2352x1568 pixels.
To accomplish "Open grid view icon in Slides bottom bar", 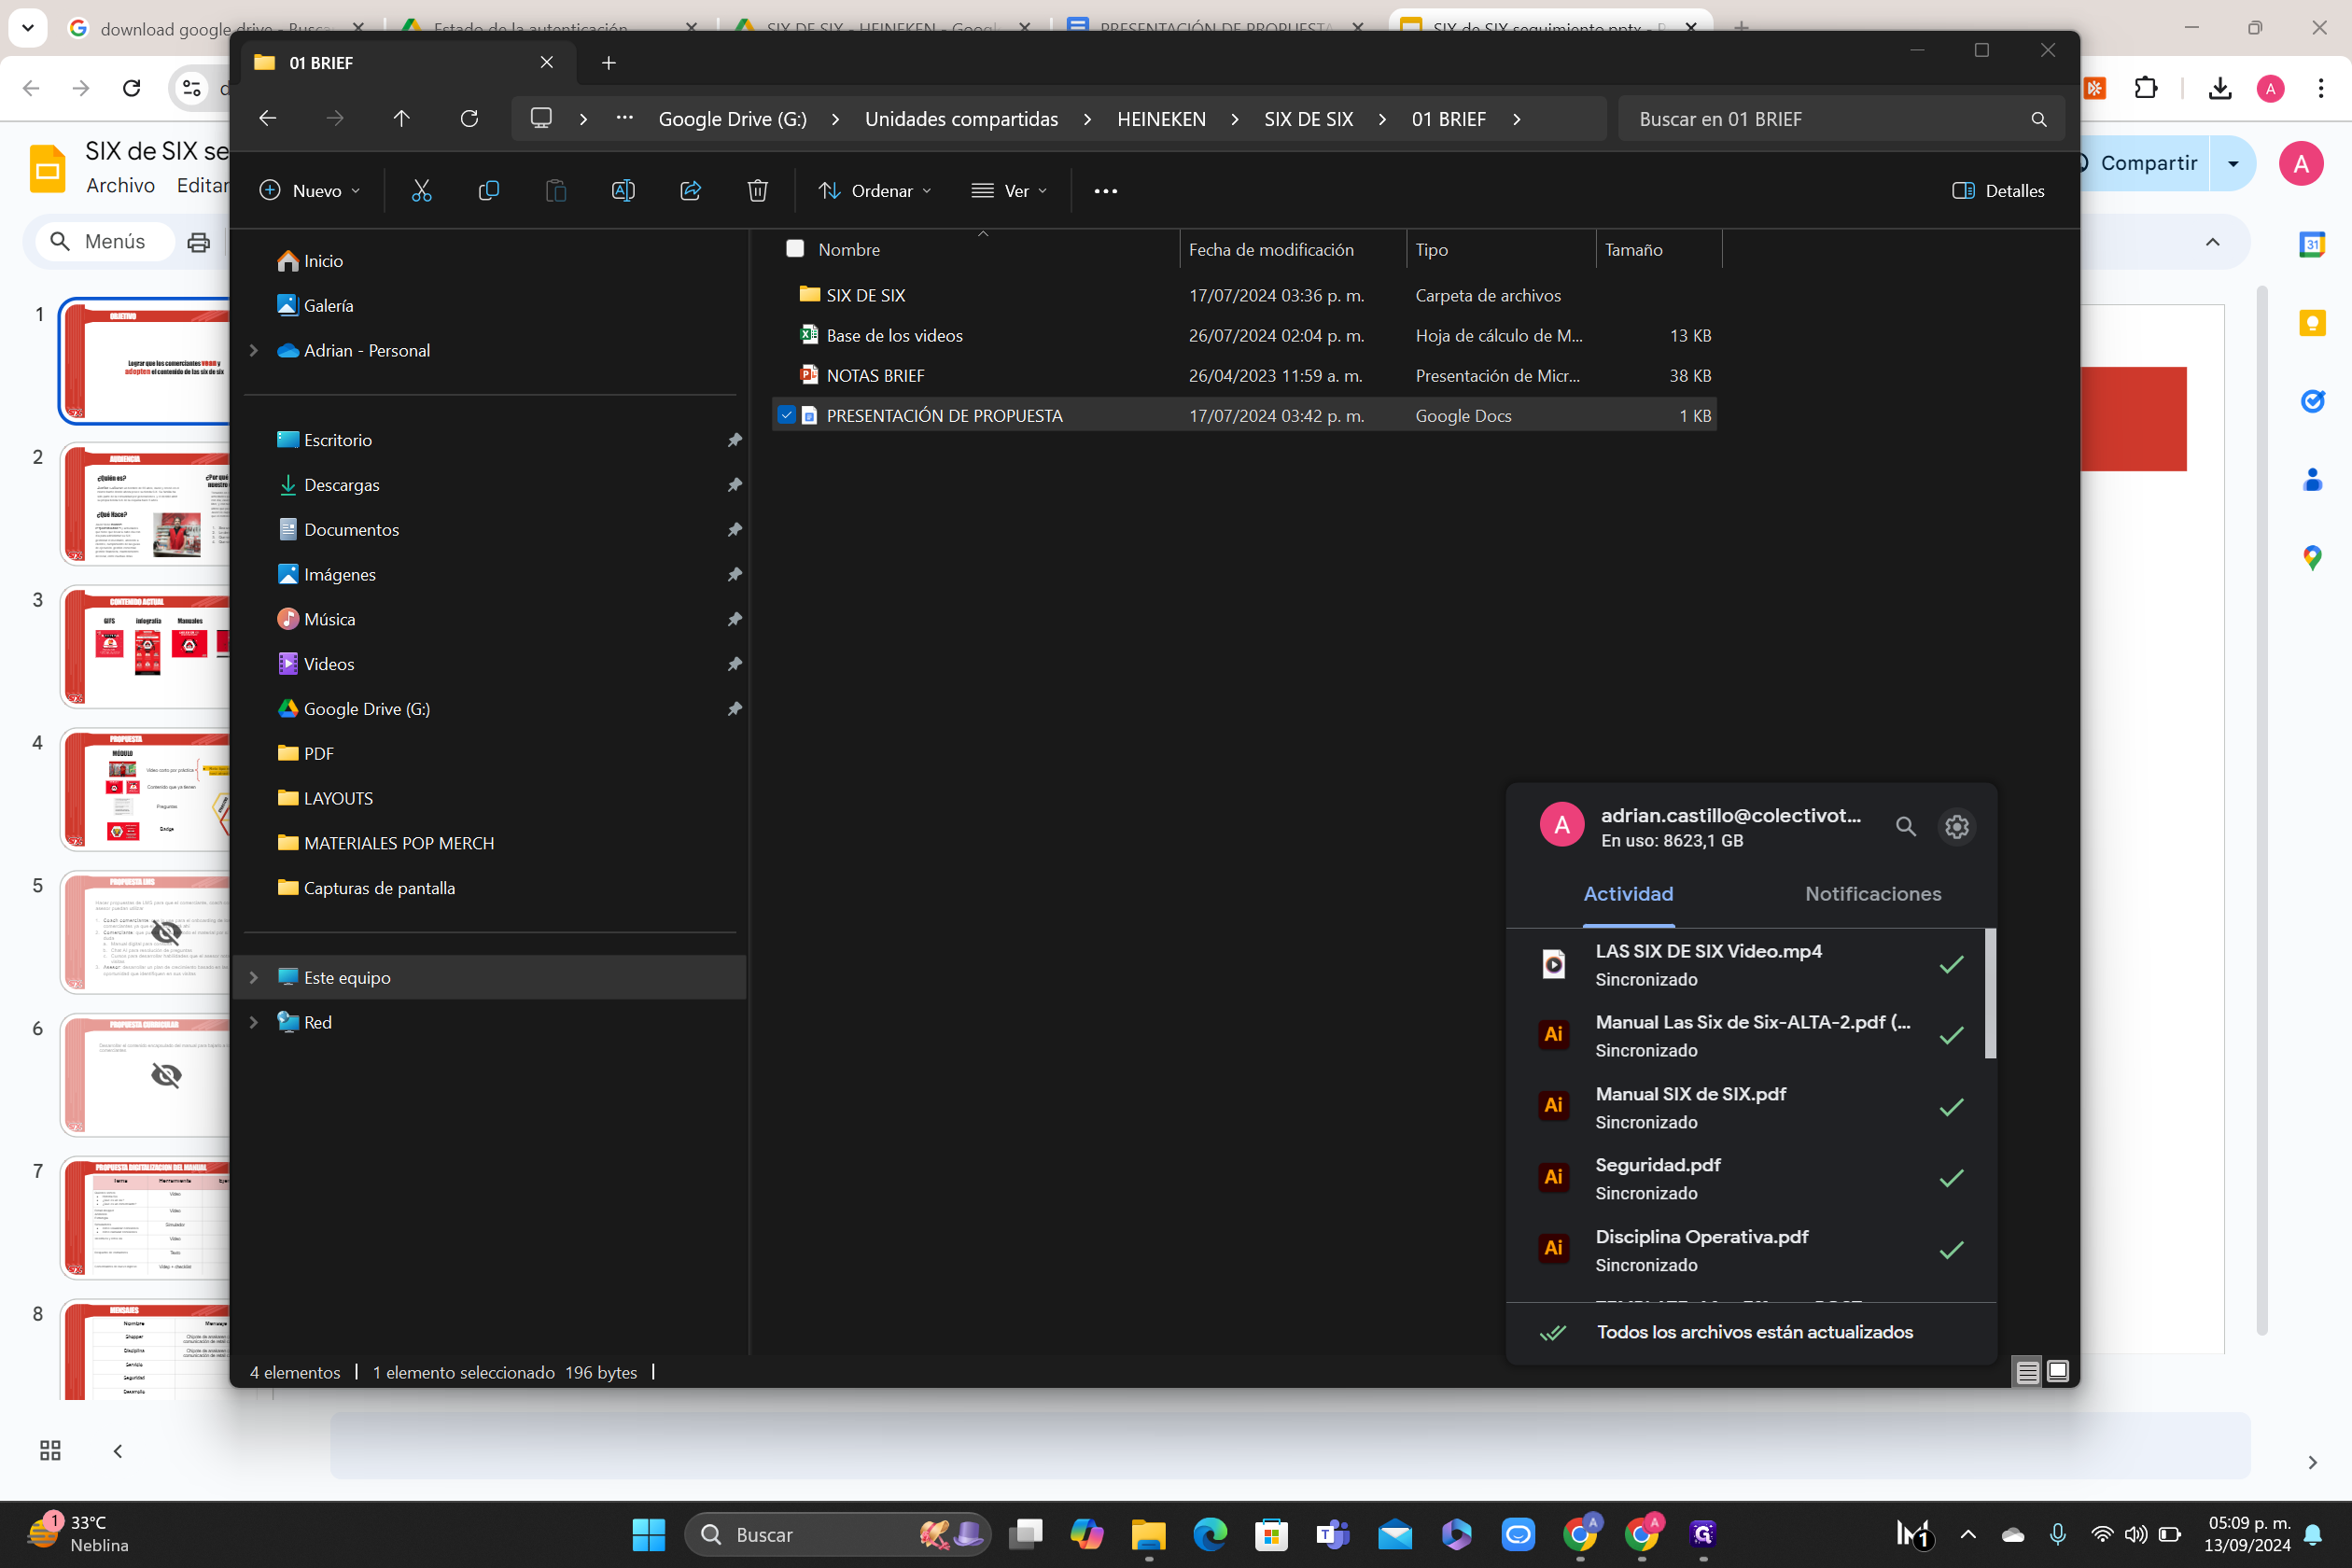I will (x=50, y=1450).
